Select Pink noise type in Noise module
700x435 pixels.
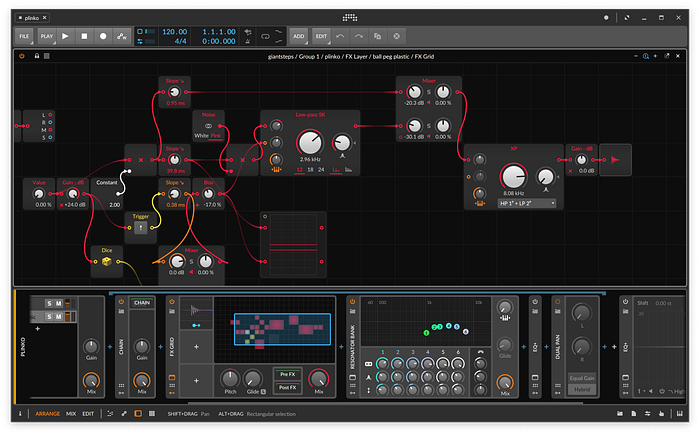pos(216,136)
